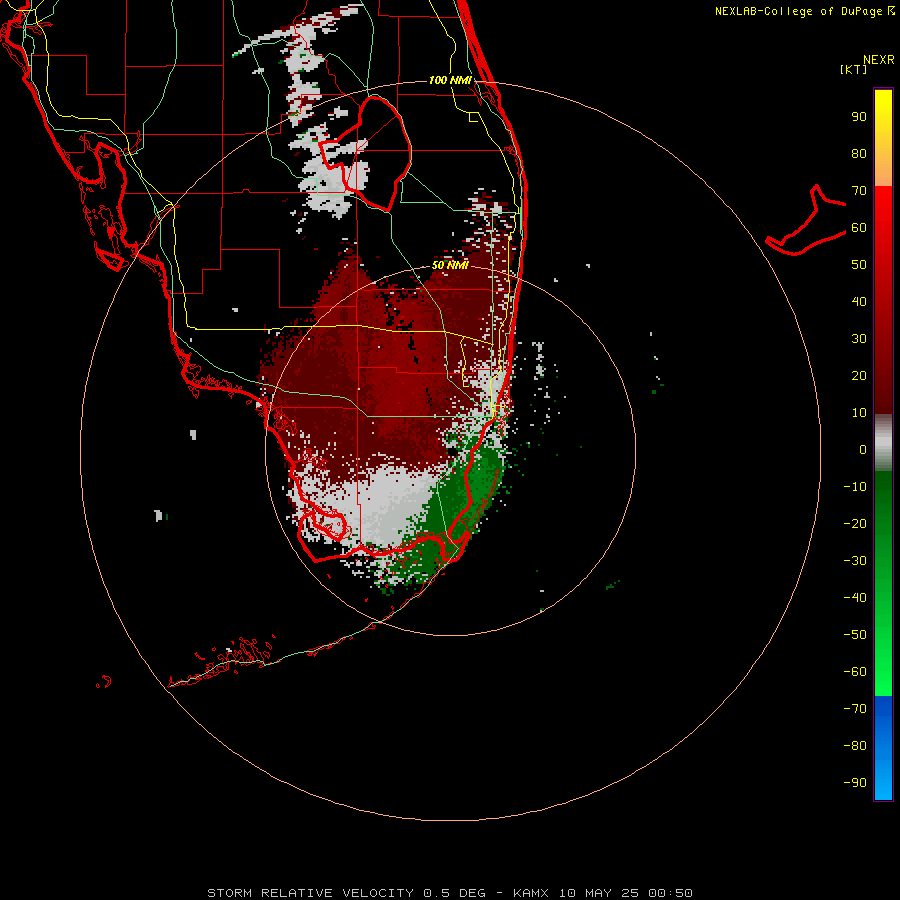Screen dimensions: 900x900
Task: Click the -60 legend value
Action: pos(855,672)
